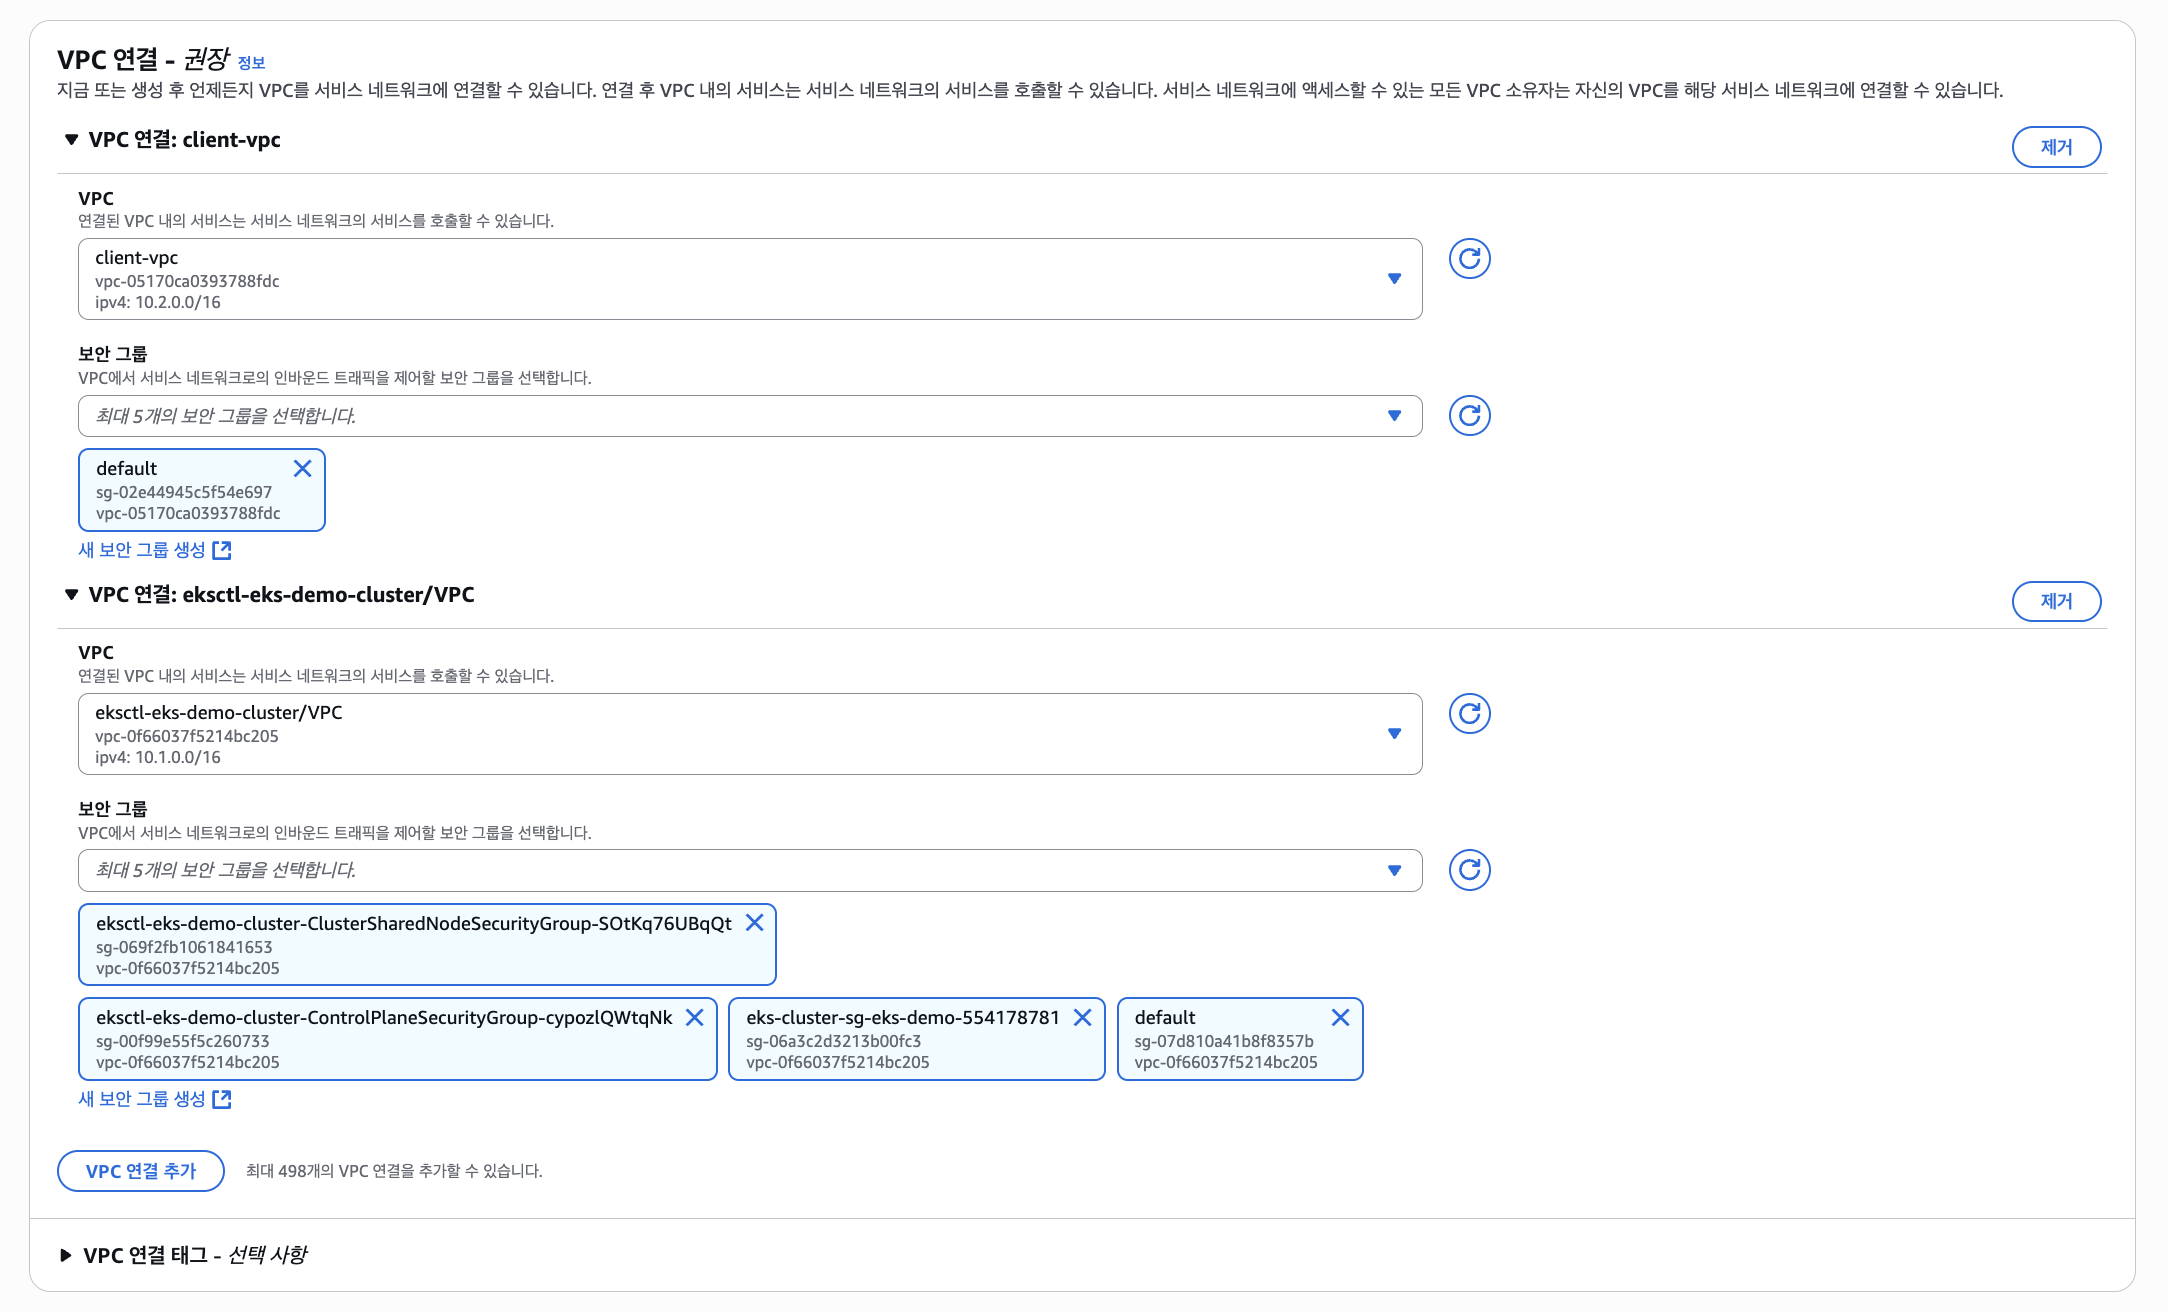The width and height of the screenshot is (2168, 1312).
Task: Click the VPC 연결 추가 button
Action: point(141,1171)
